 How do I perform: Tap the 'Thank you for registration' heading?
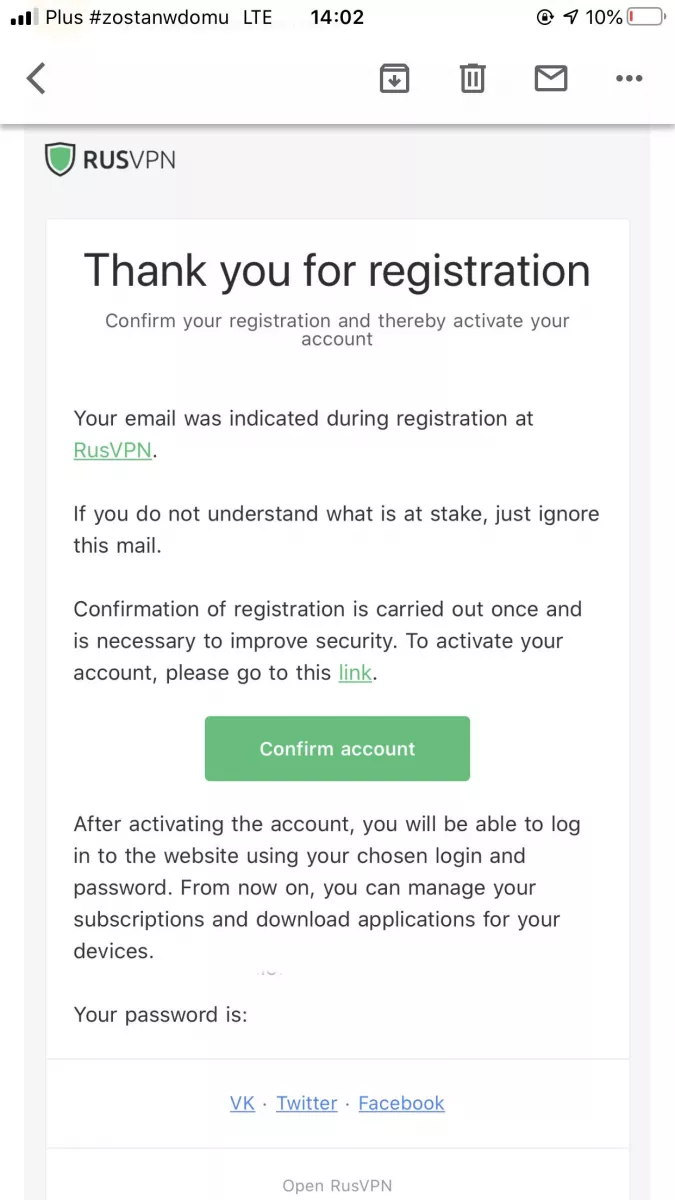[x=337, y=270]
